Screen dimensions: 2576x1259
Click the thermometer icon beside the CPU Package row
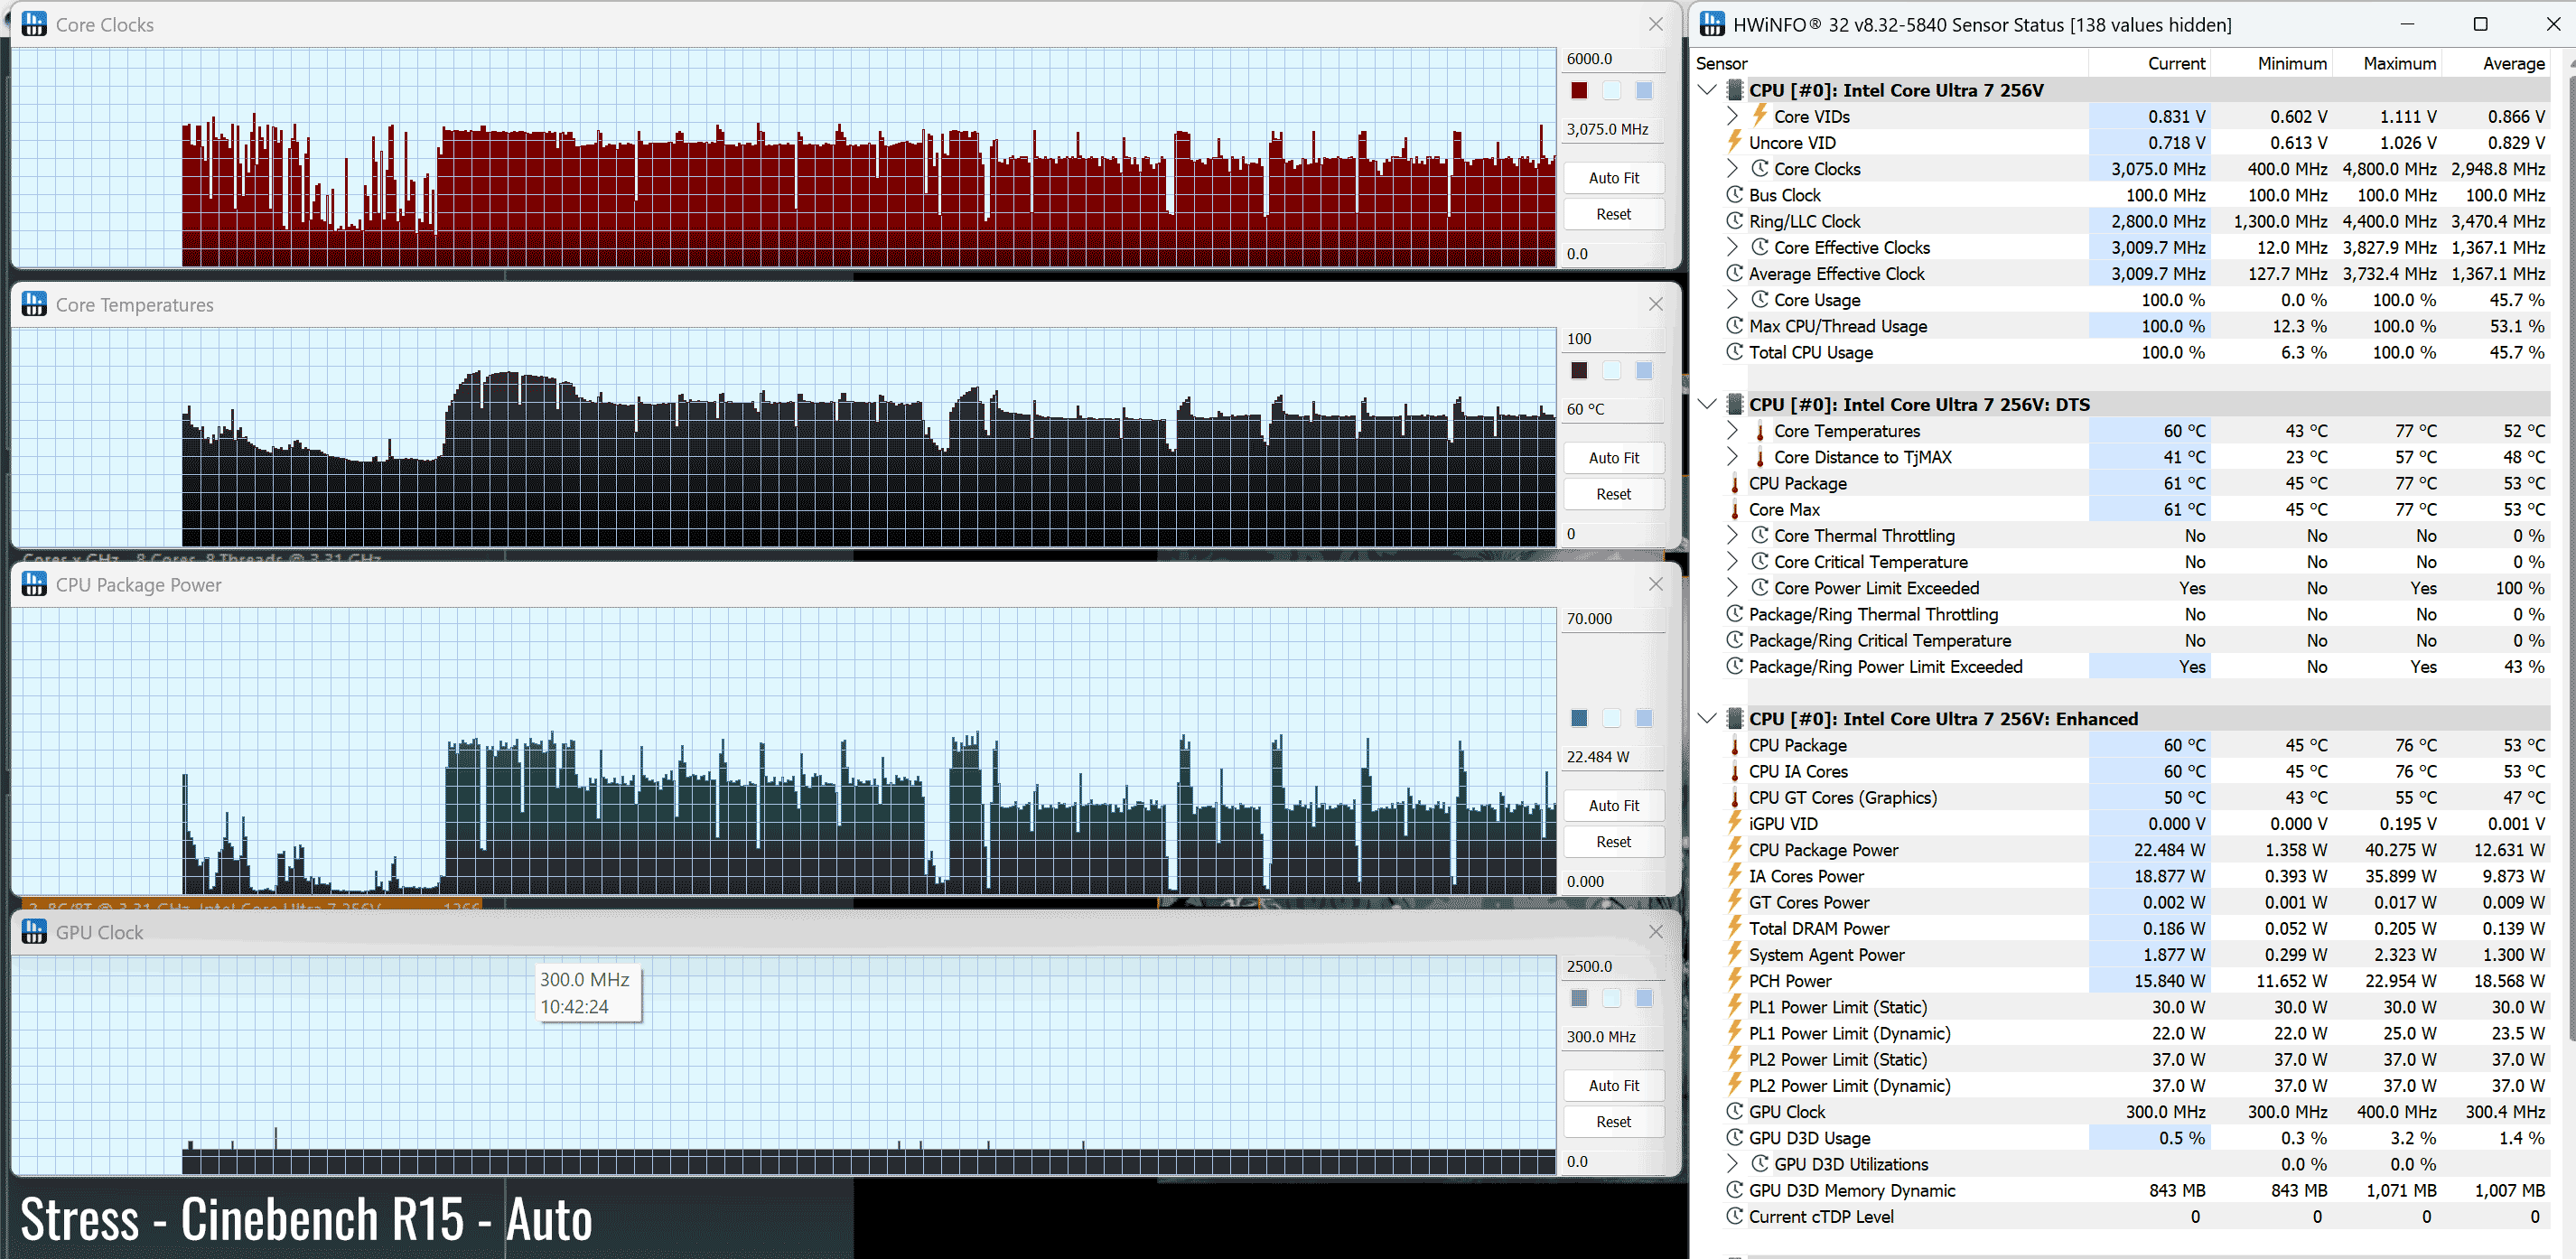[1734, 484]
